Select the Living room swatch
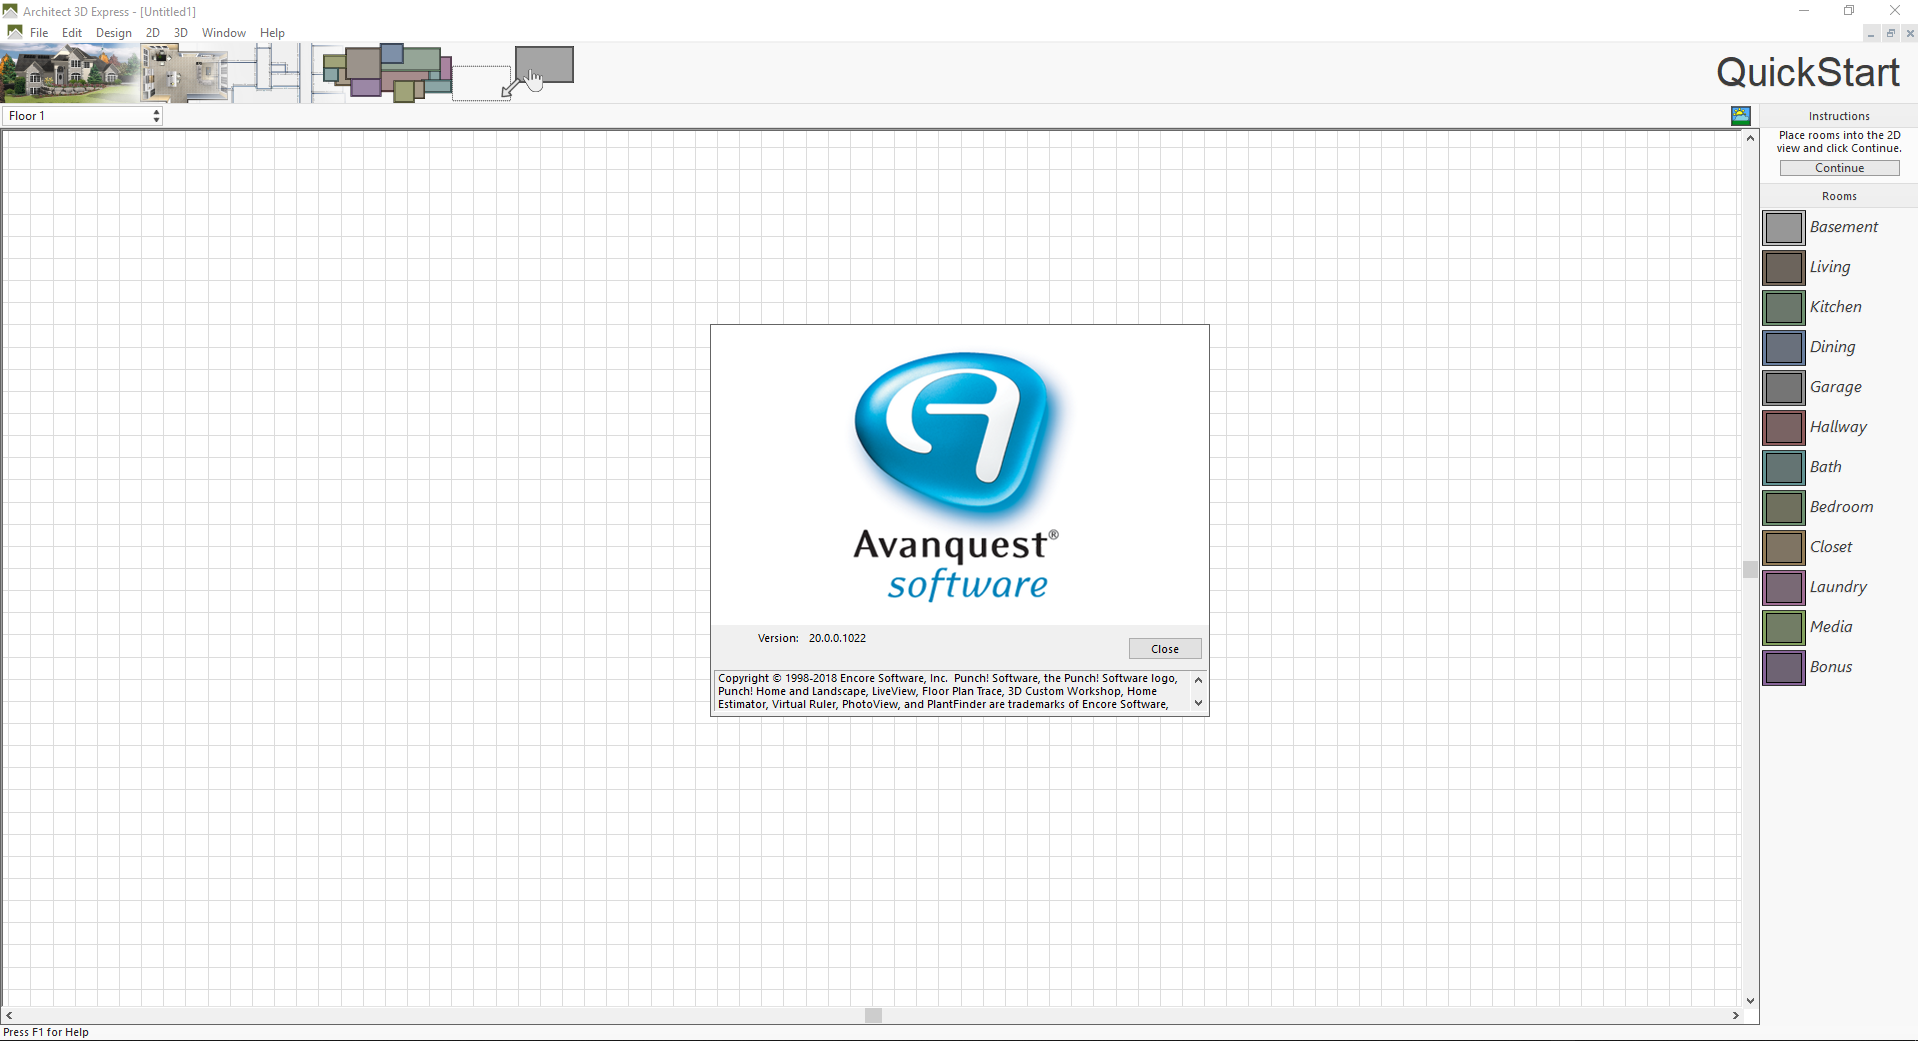This screenshot has height=1041, width=1918. (1784, 268)
